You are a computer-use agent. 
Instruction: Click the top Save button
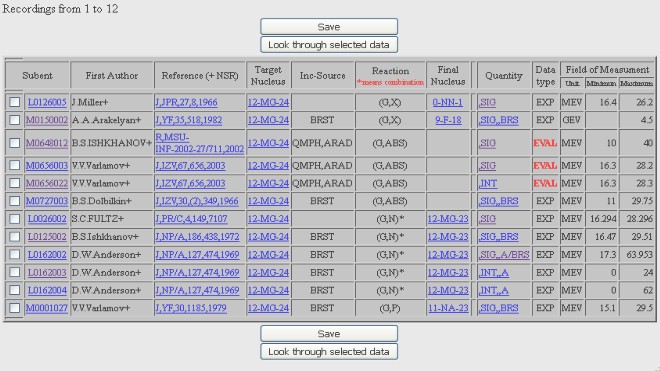coord(329,27)
